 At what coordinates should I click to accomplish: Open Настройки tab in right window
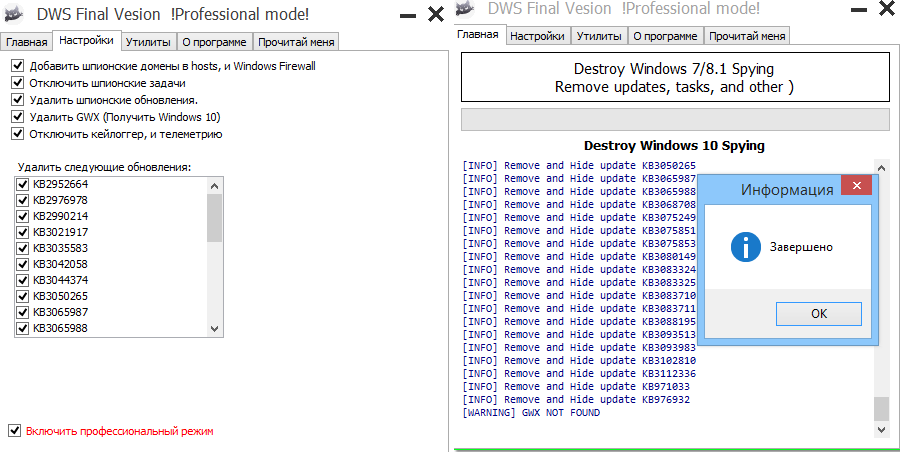pos(537,36)
